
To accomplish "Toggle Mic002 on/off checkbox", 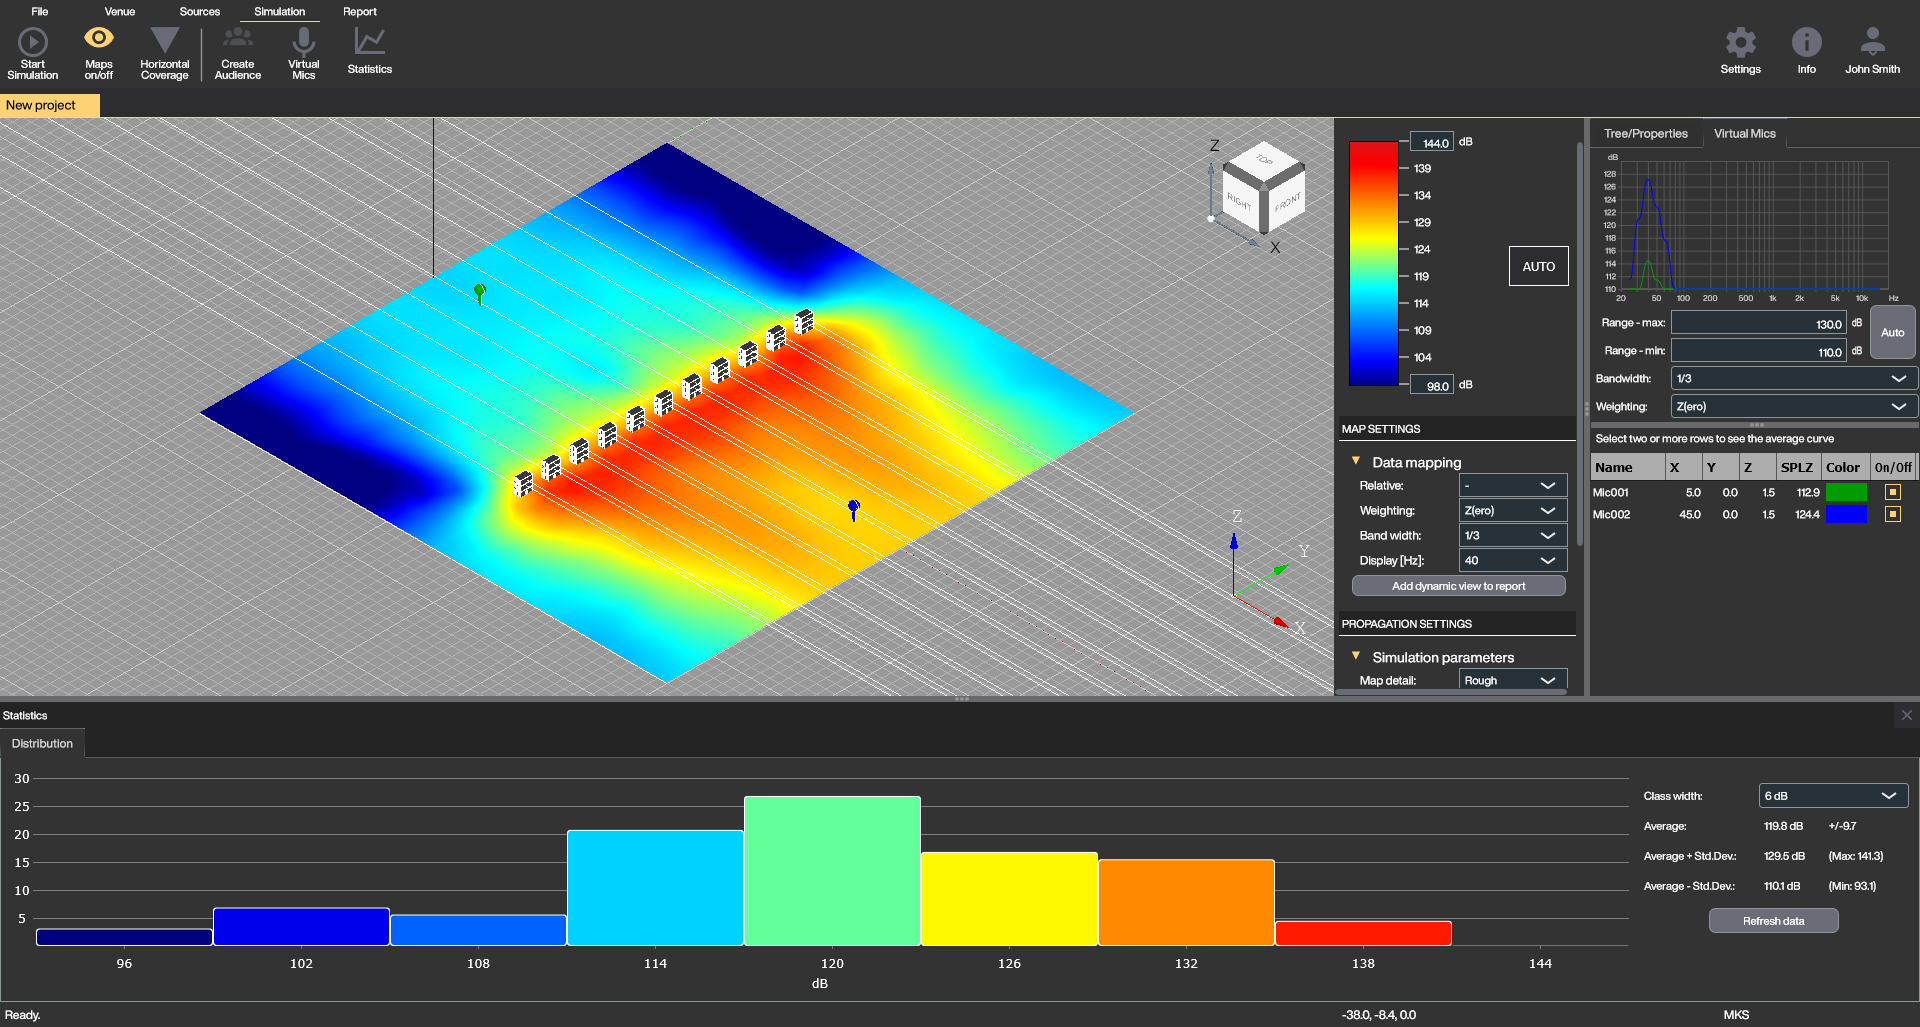I will coord(1892,514).
